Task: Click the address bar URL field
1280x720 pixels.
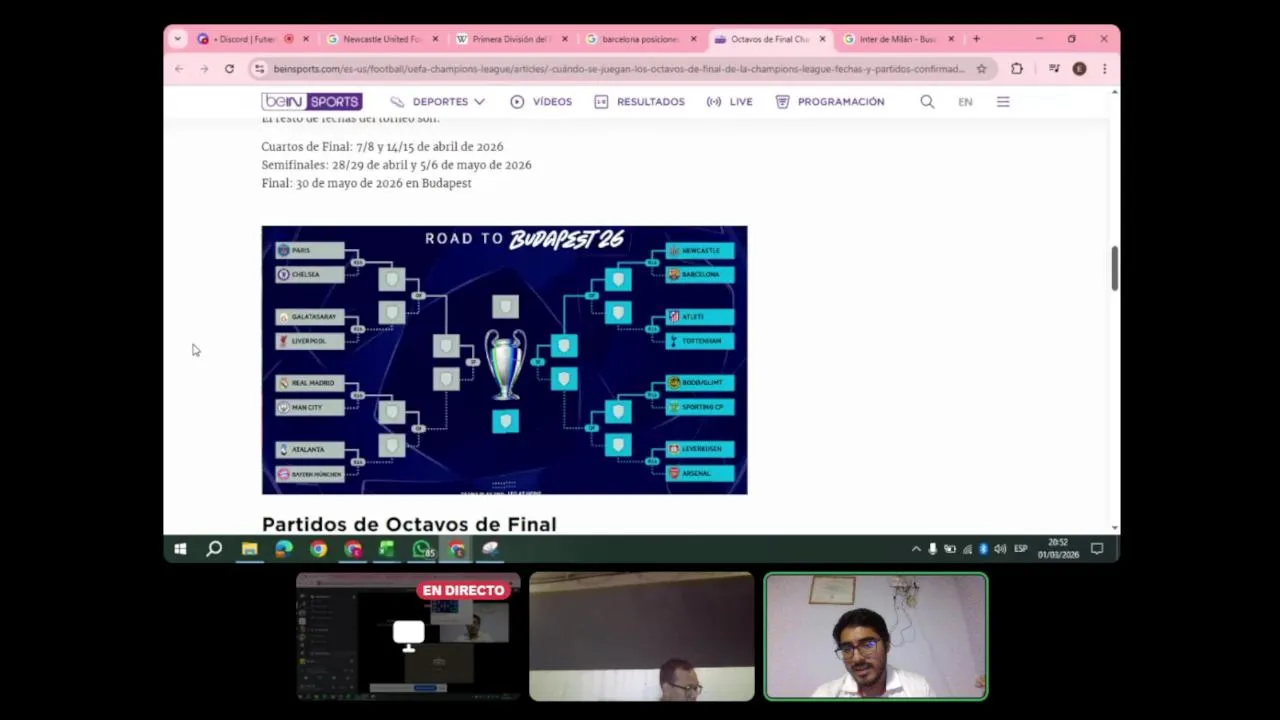Action: (618, 69)
